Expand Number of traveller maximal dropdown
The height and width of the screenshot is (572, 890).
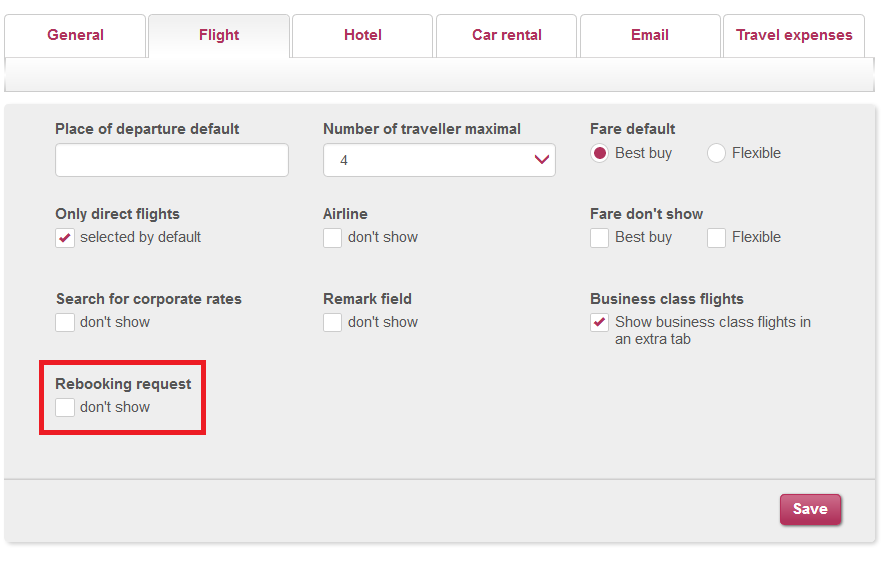point(439,160)
